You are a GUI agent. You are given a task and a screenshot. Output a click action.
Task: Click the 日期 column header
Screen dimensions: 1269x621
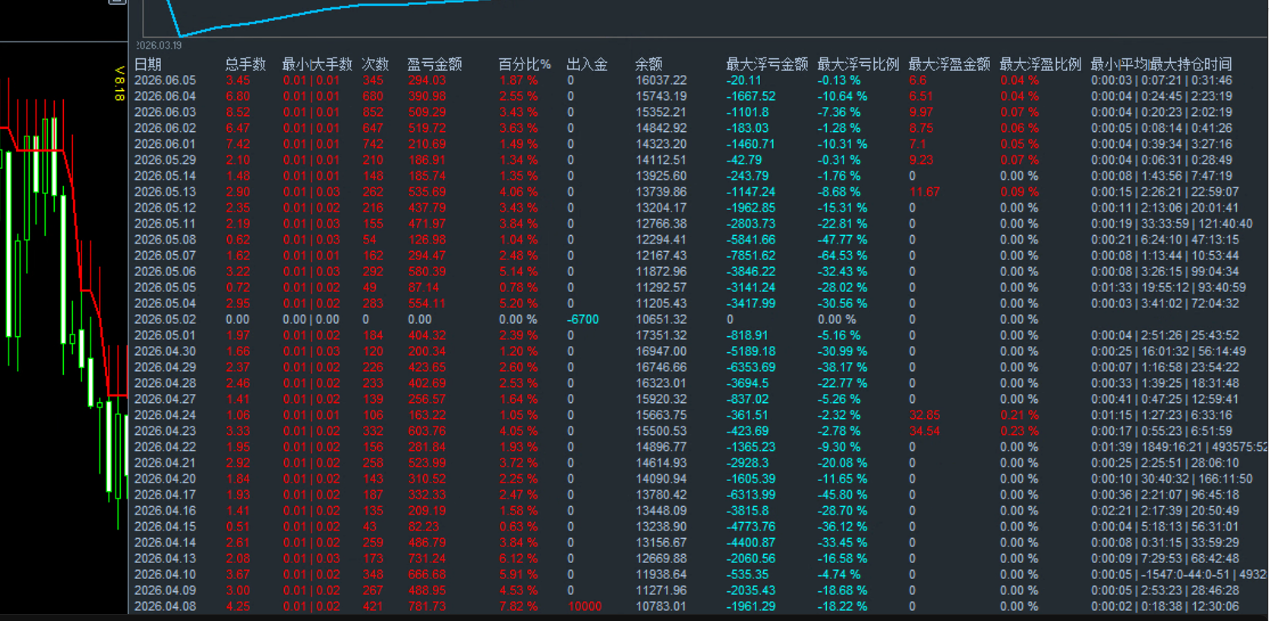tap(147, 64)
